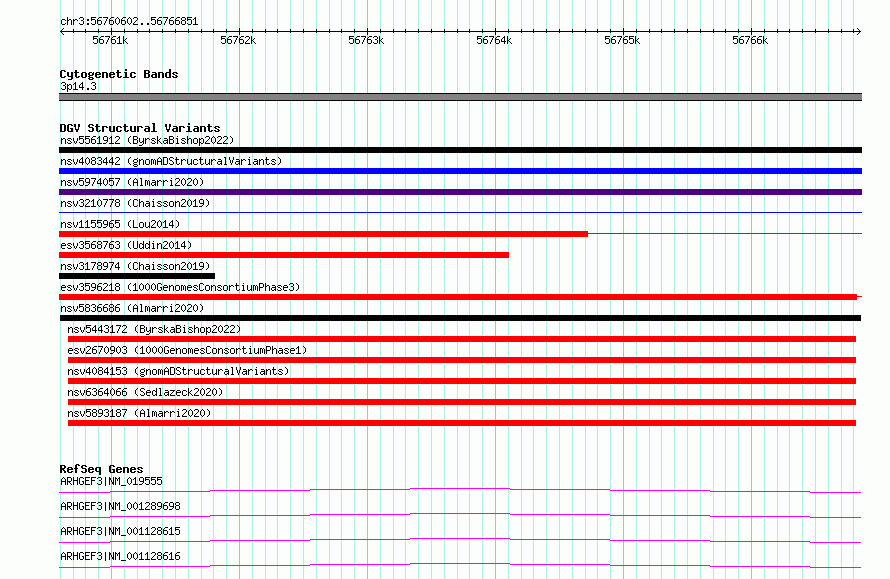The height and width of the screenshot is (579, 890).
Task: Open variant nsv4084153 (gnomADStructuralVariants) label
Action: coord(178,371)
